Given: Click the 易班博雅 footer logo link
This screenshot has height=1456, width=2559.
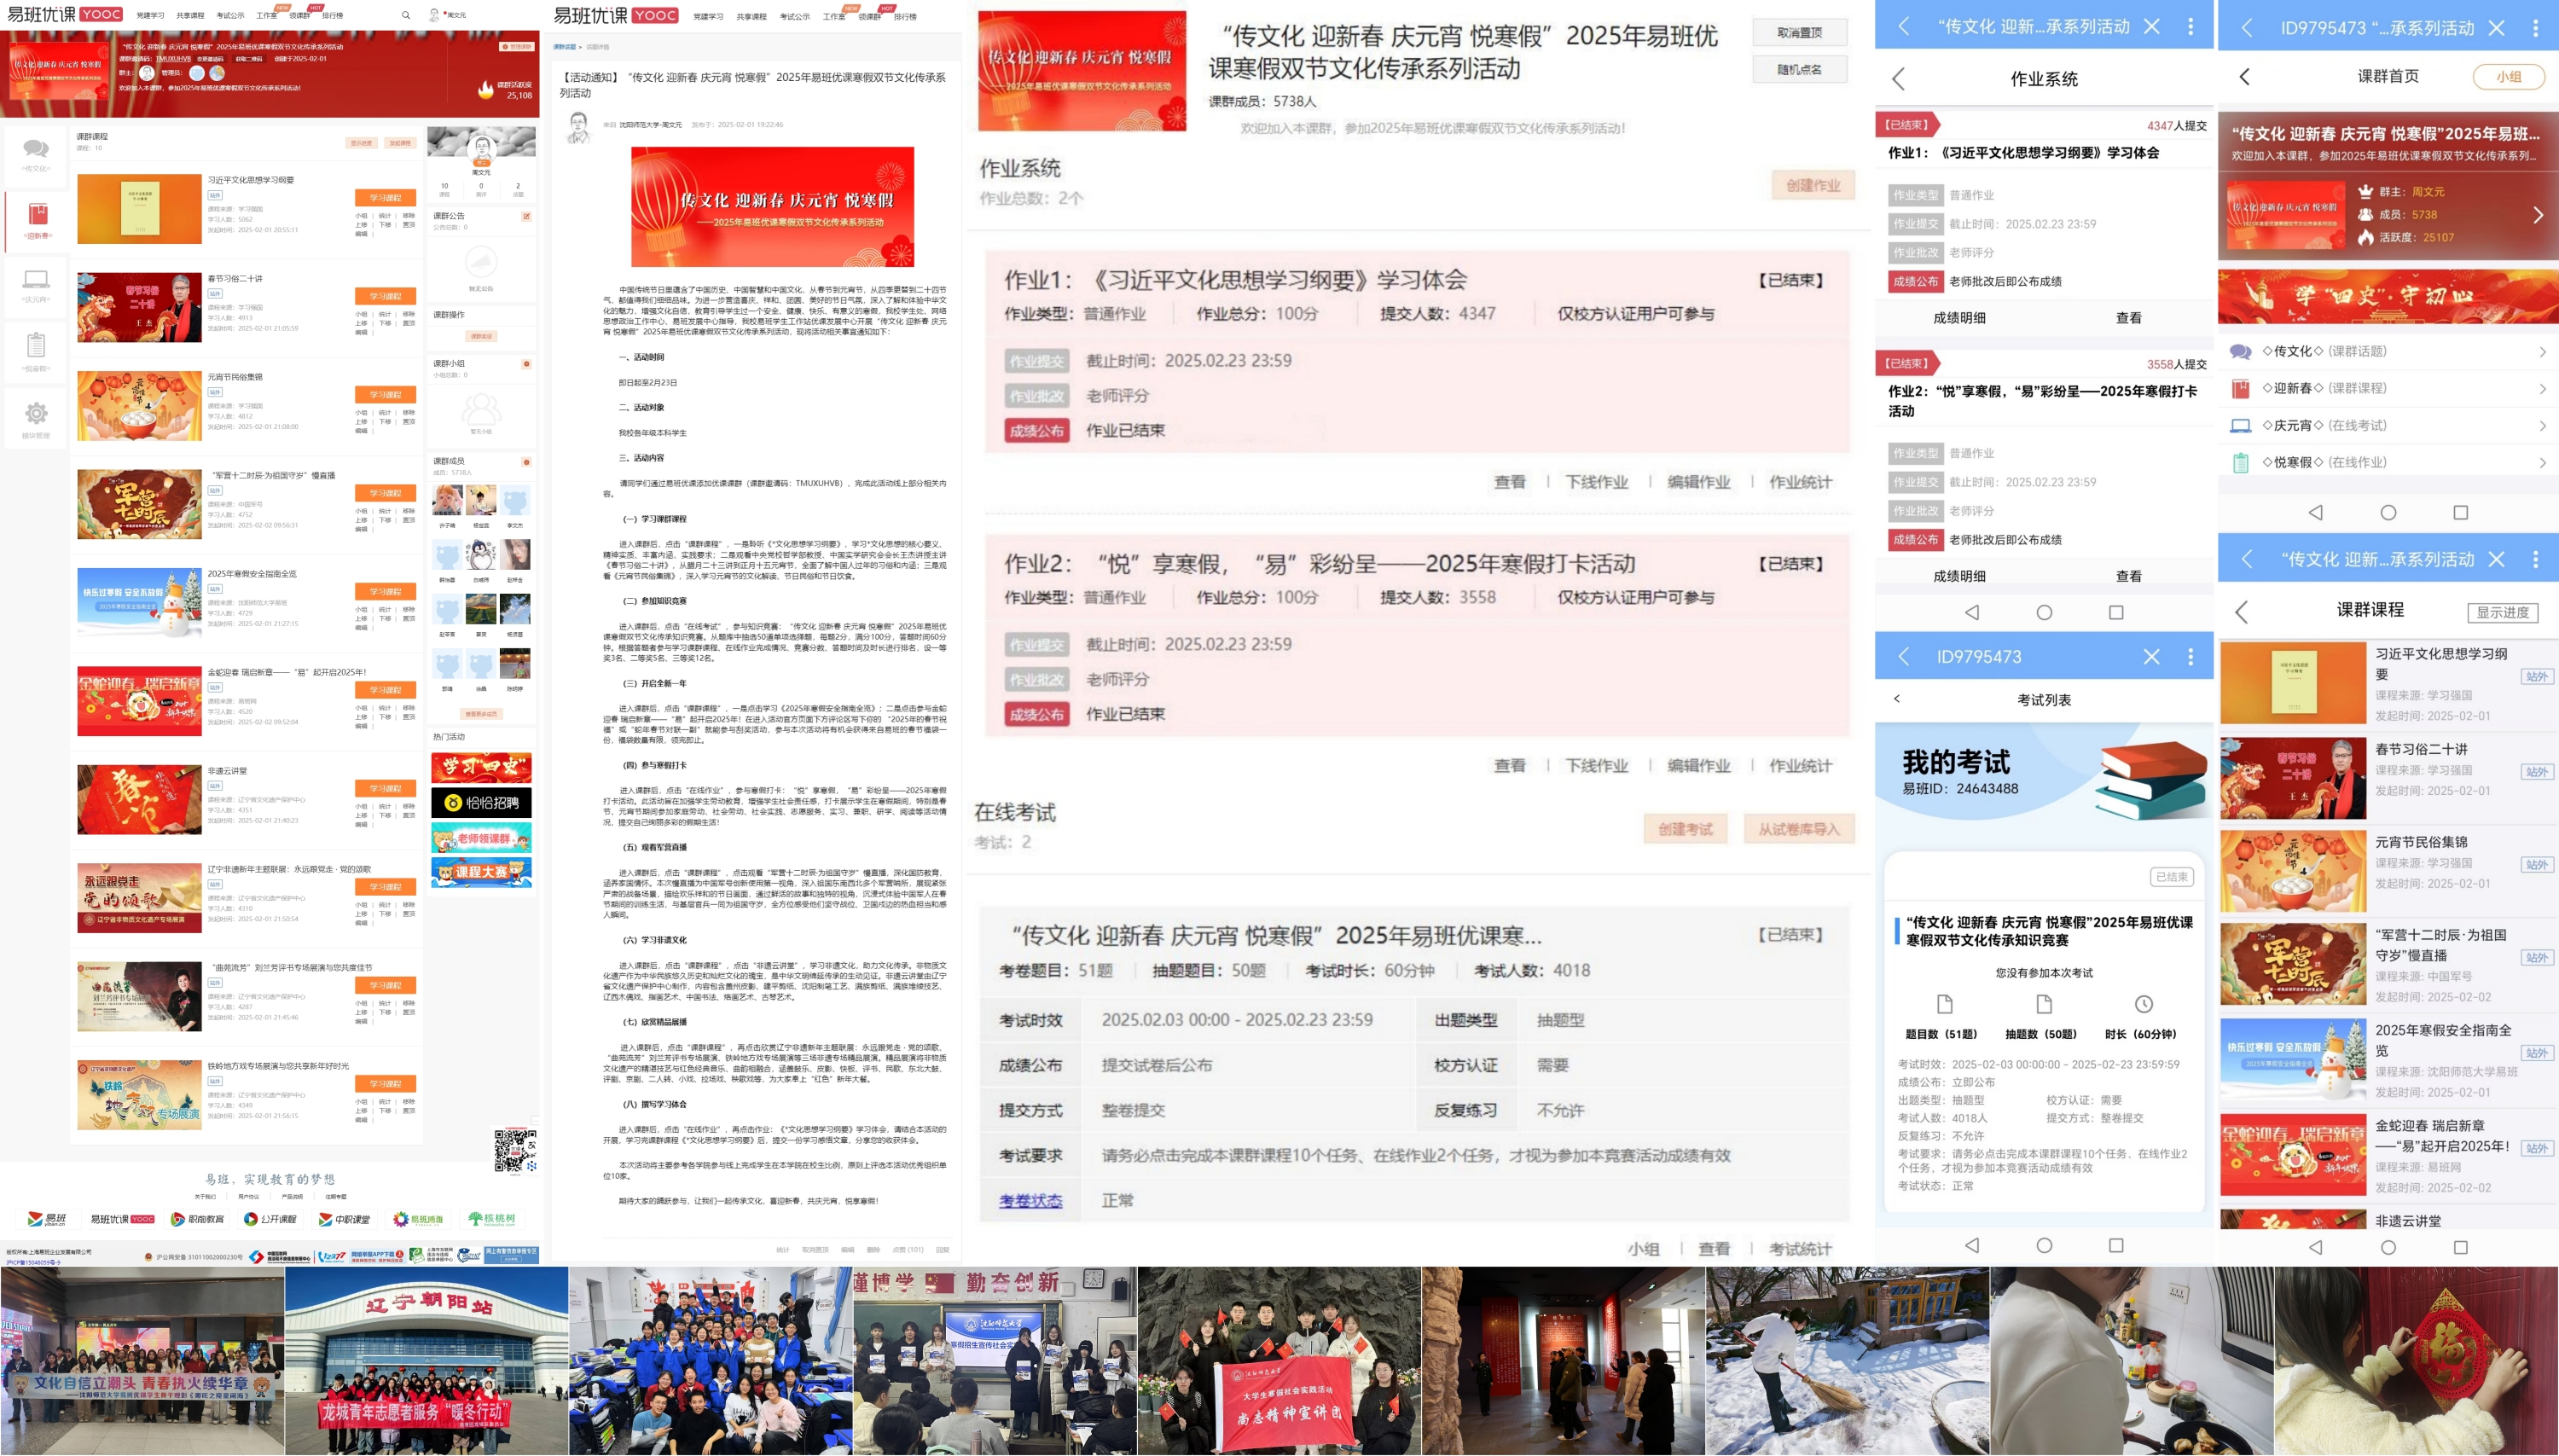Looking at the screenshot, I should (x=418, y=1219).
